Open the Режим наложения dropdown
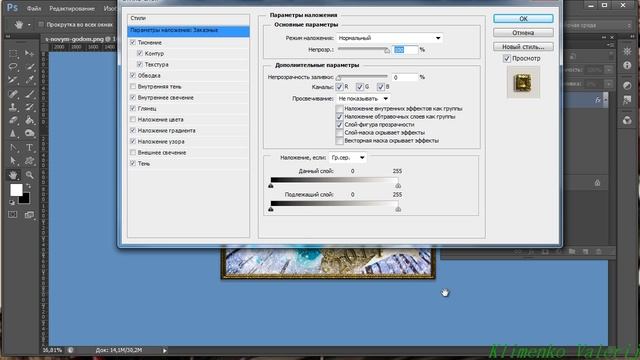Screen dimensions: 640x360 tap(389, 38)
